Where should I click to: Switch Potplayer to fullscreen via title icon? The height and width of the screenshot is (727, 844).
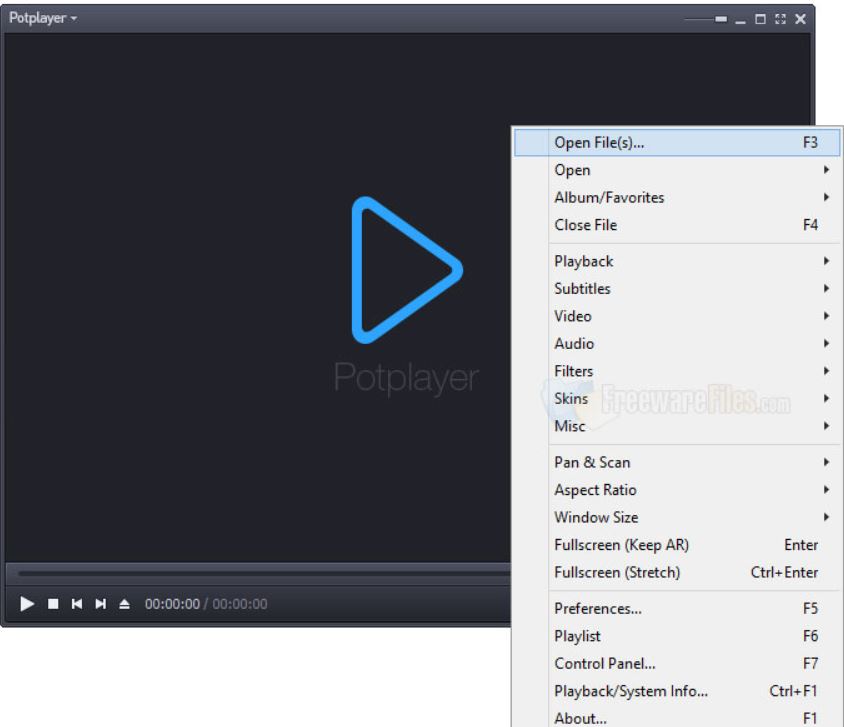tap(780, 19)
